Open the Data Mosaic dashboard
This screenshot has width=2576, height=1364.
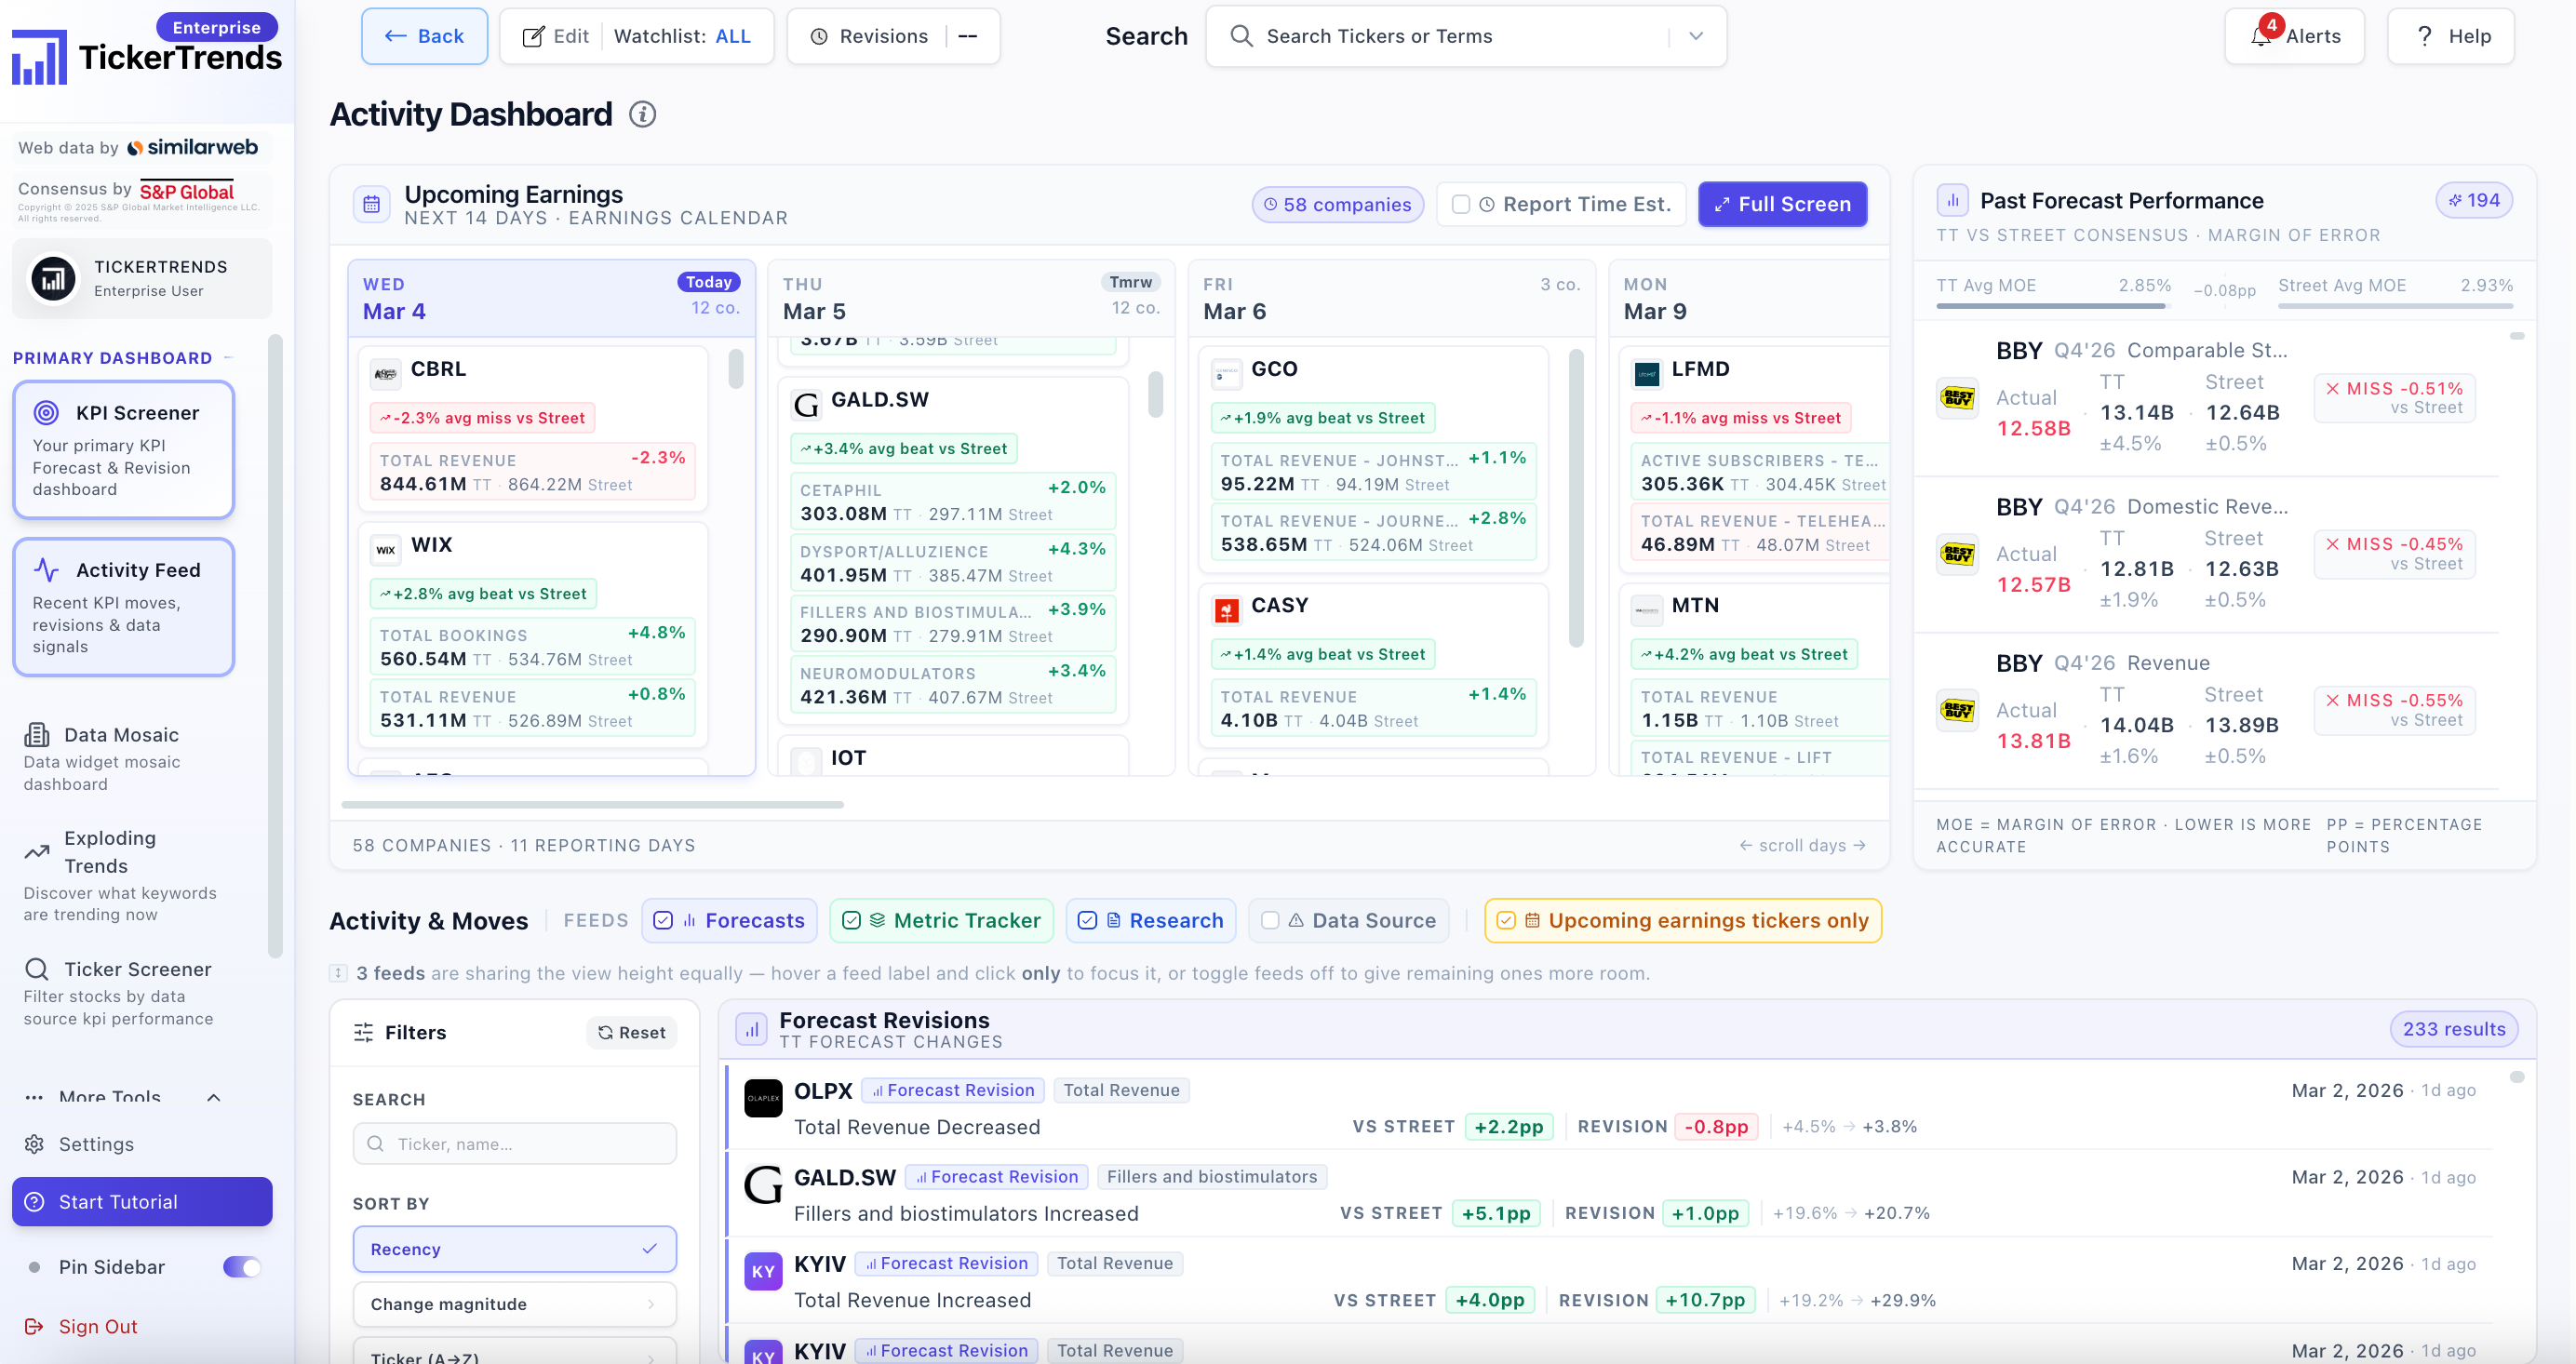[x=121, y=735]
